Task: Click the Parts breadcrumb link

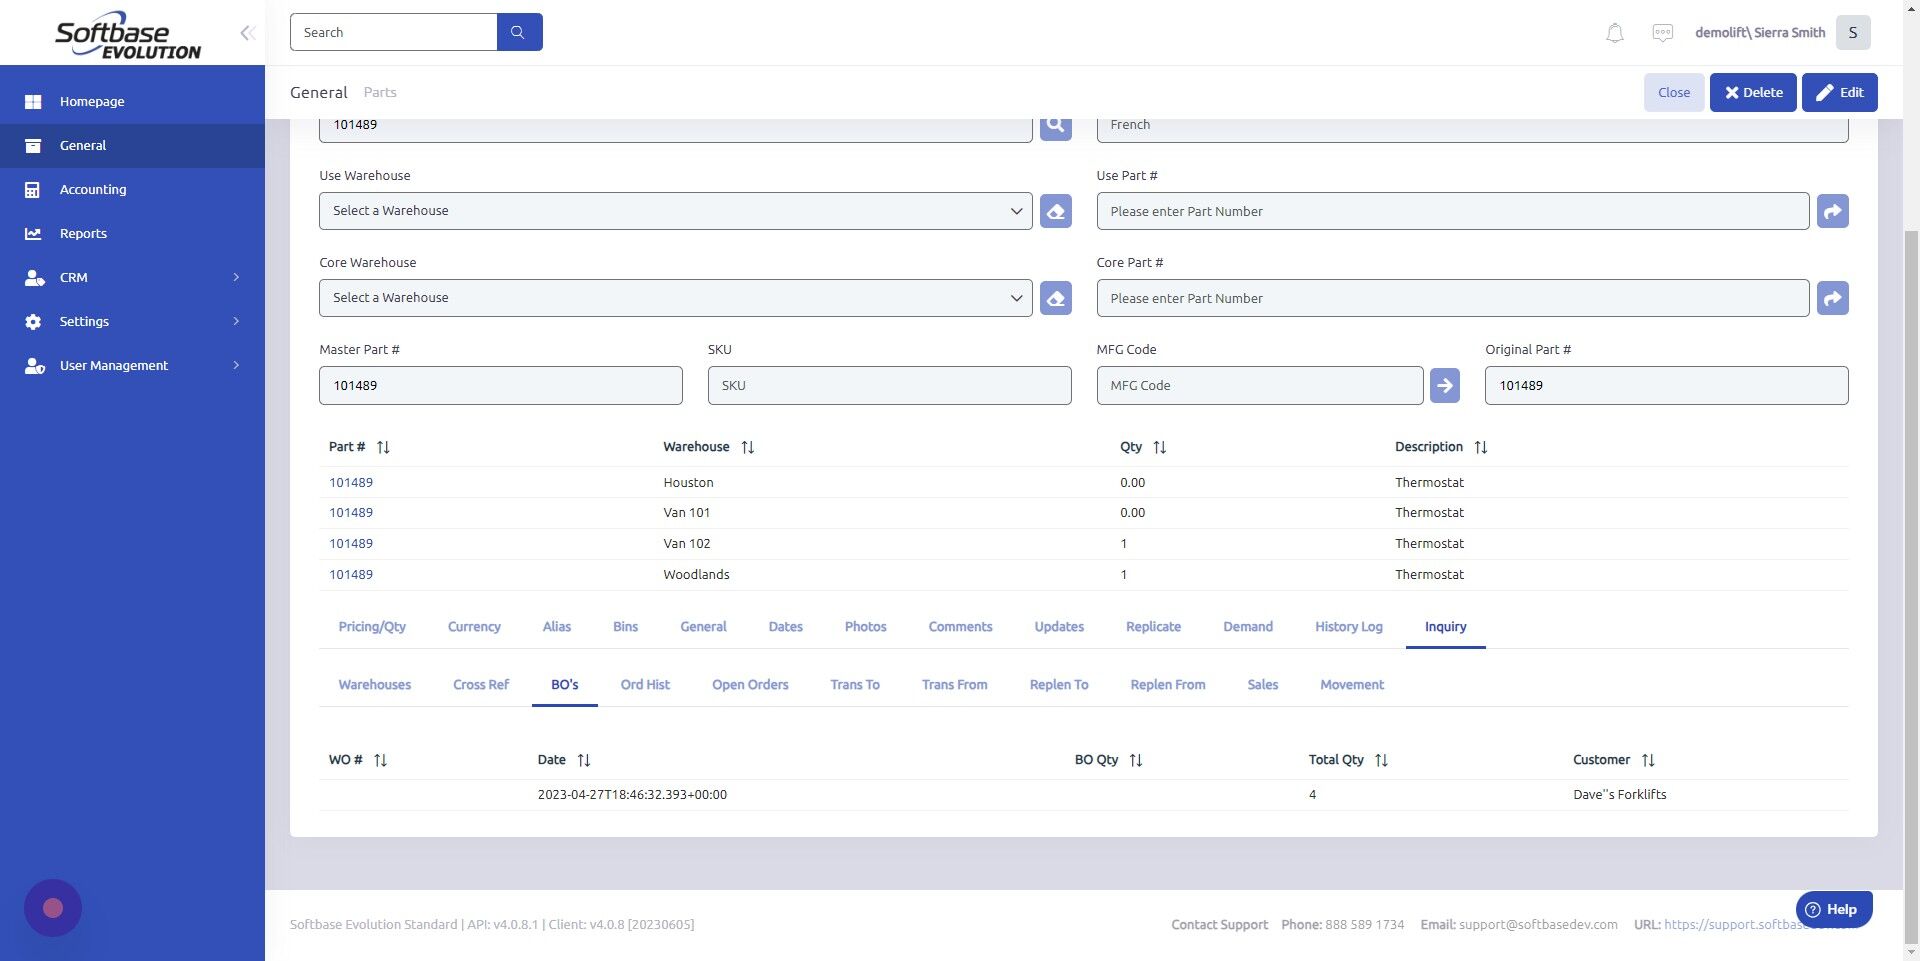Action: pyautogui.click(x=380, y=92)
